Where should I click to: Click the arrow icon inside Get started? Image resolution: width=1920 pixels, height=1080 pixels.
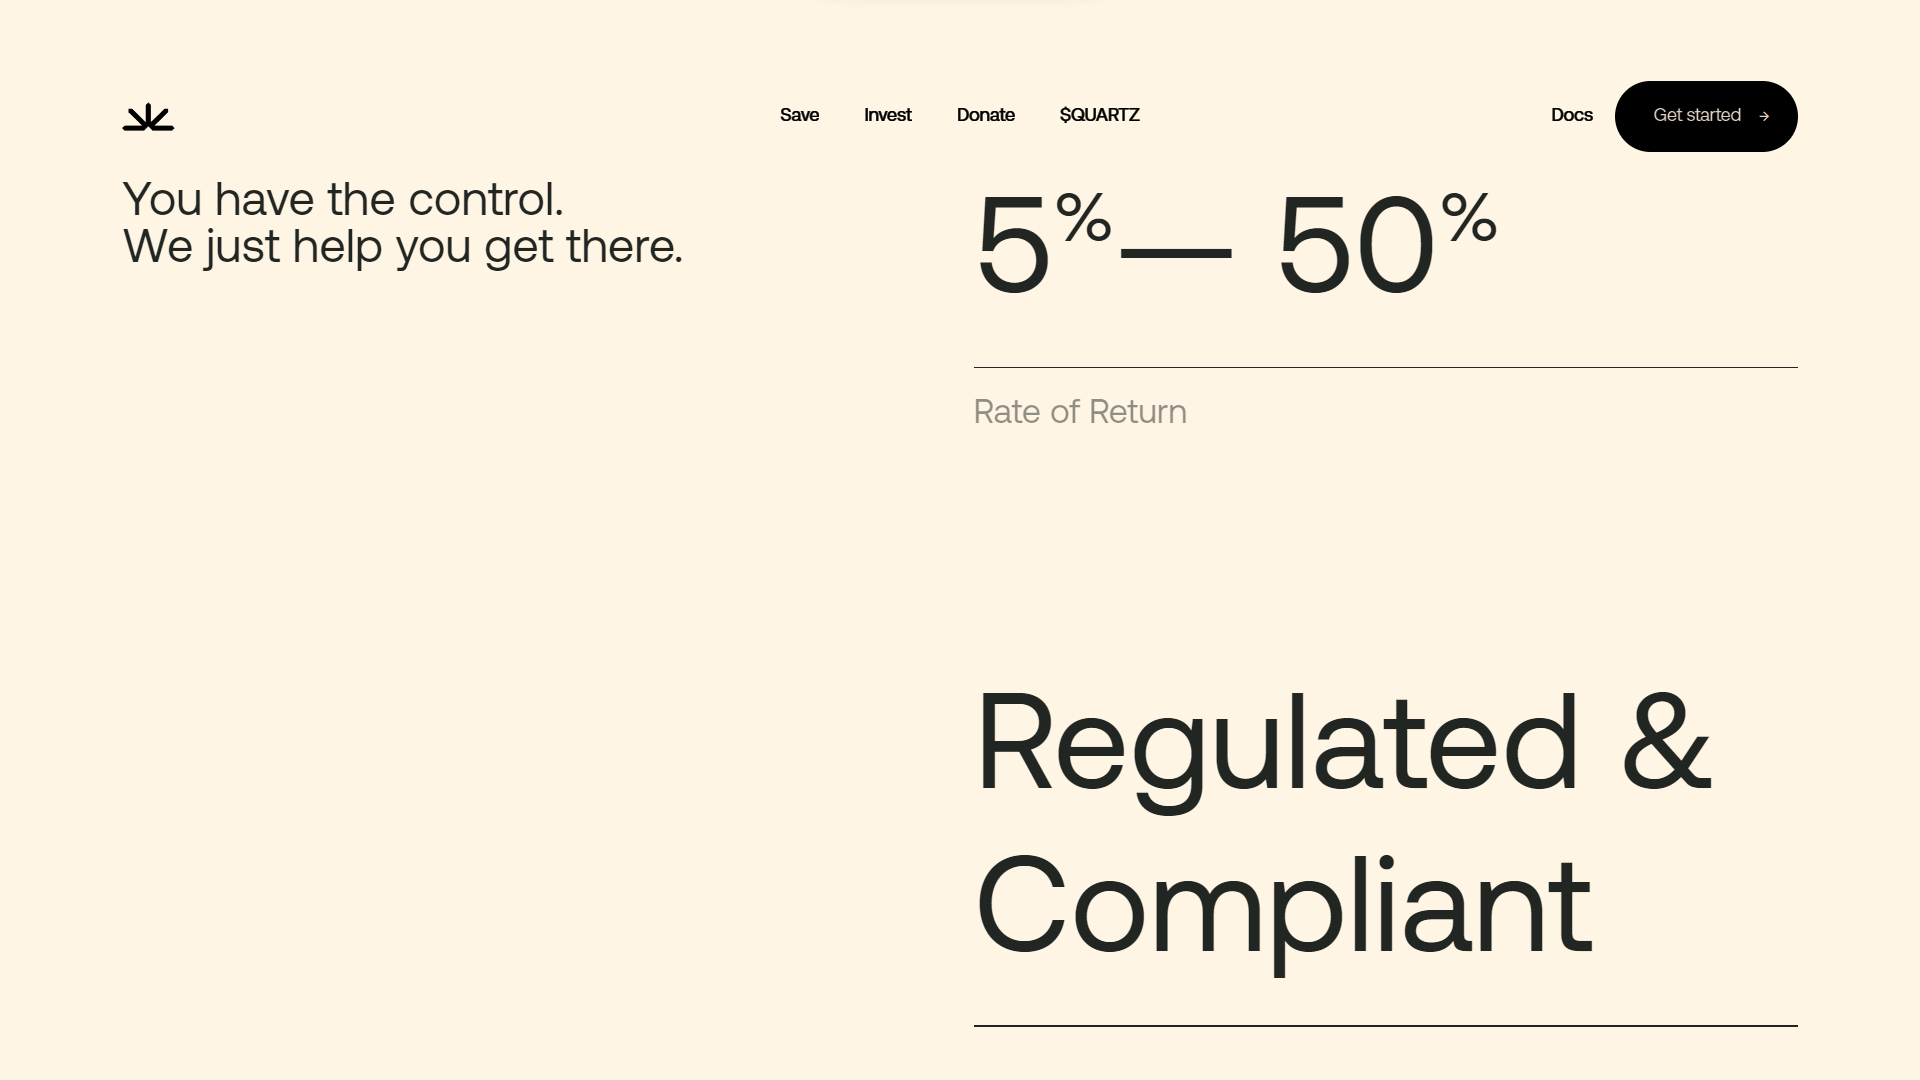point(1764,116)
